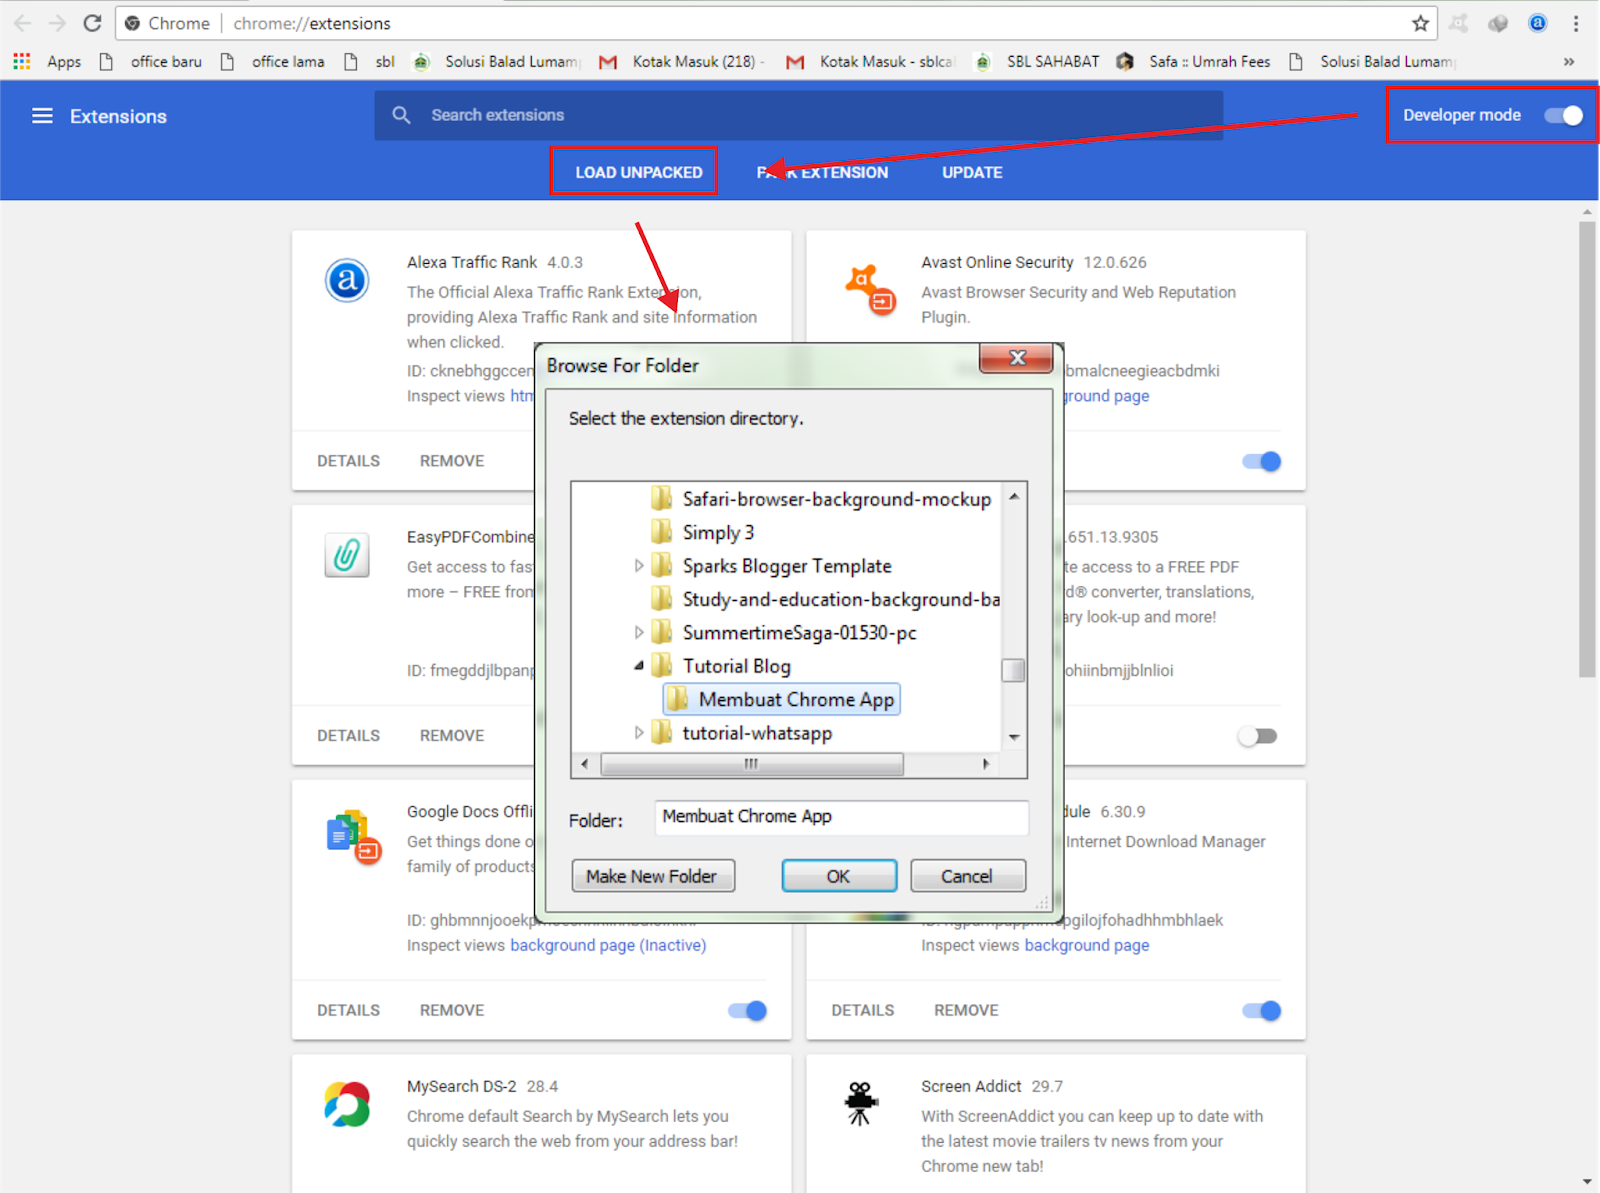Viewport: 1600px width, 1193px height.
Task: Click the PACK EXTENSION button
Action: tap(822, 172)
